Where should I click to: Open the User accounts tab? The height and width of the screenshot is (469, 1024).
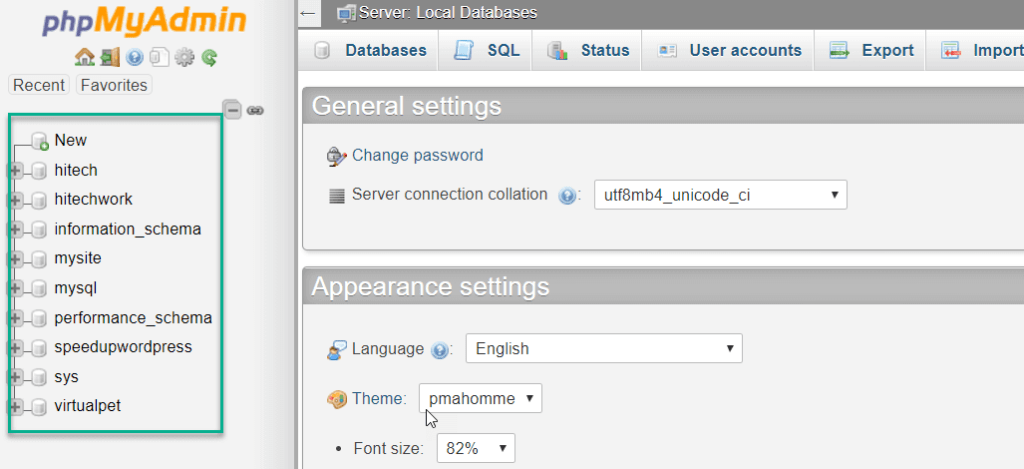(729, 50)
